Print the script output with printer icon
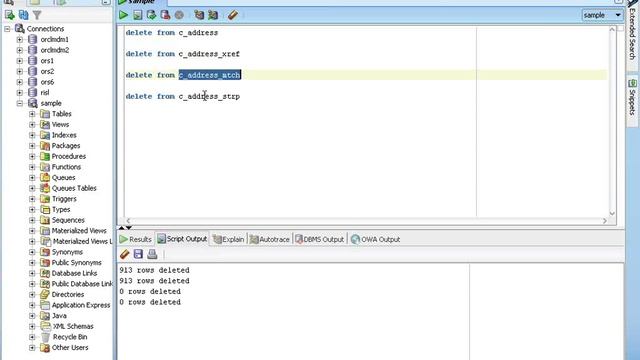 [x=152, y=254]
